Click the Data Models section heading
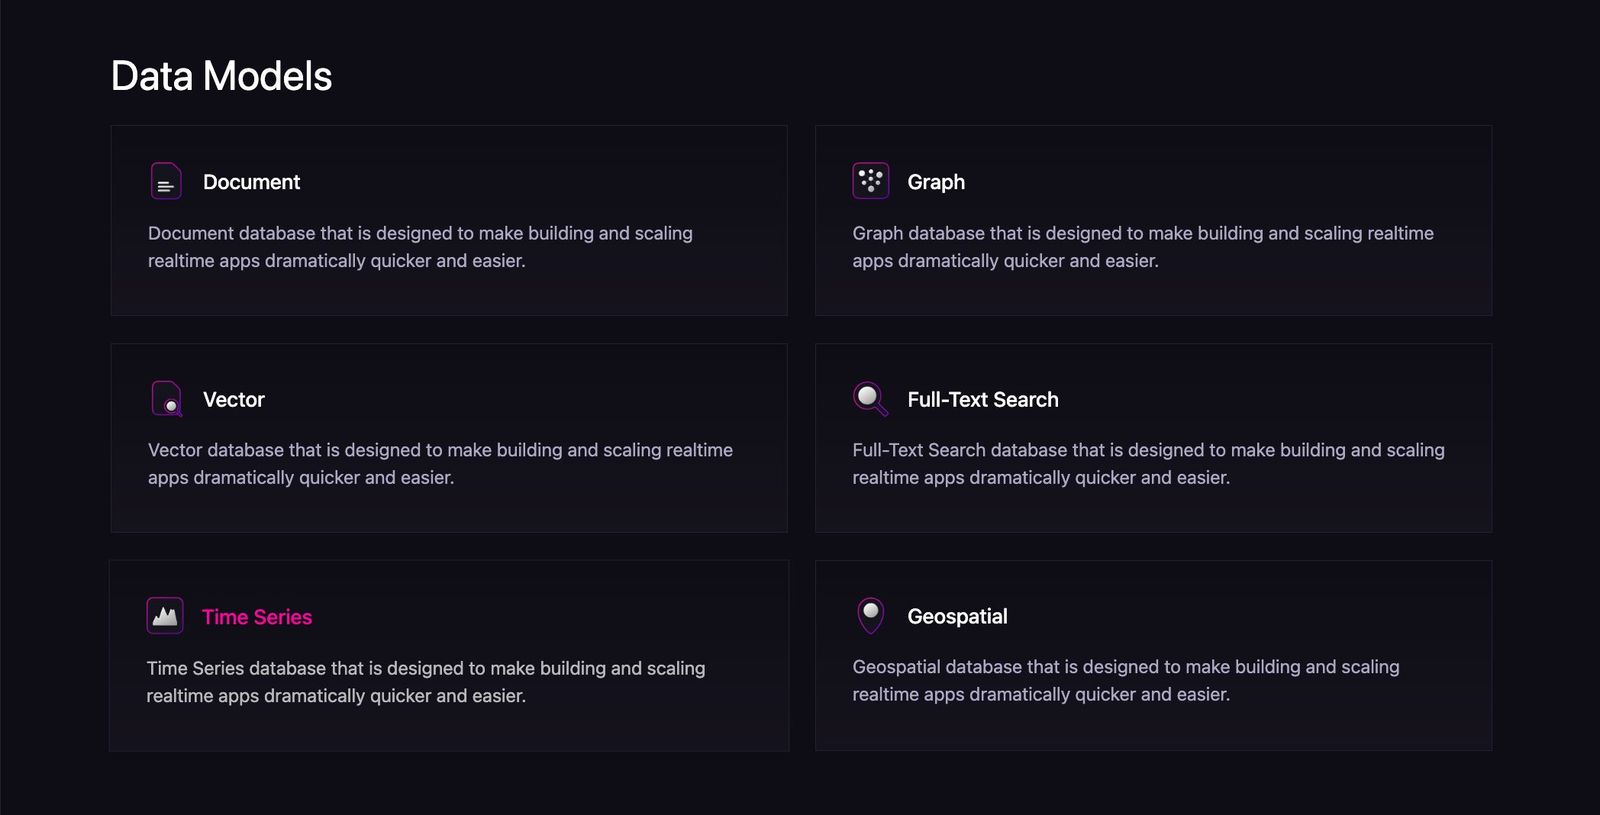Screen dimensions: 1600x815 (221, 76)
